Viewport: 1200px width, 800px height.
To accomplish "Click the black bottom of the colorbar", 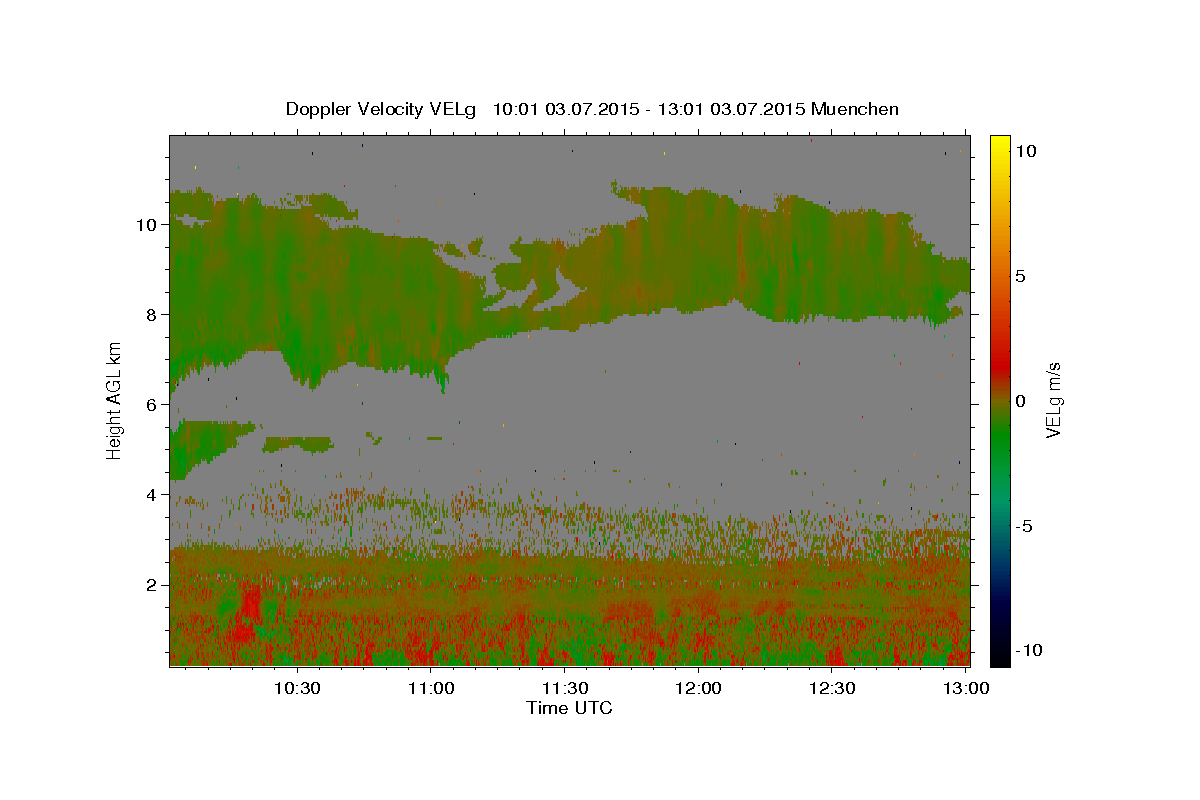I will tap(1000, 655).
